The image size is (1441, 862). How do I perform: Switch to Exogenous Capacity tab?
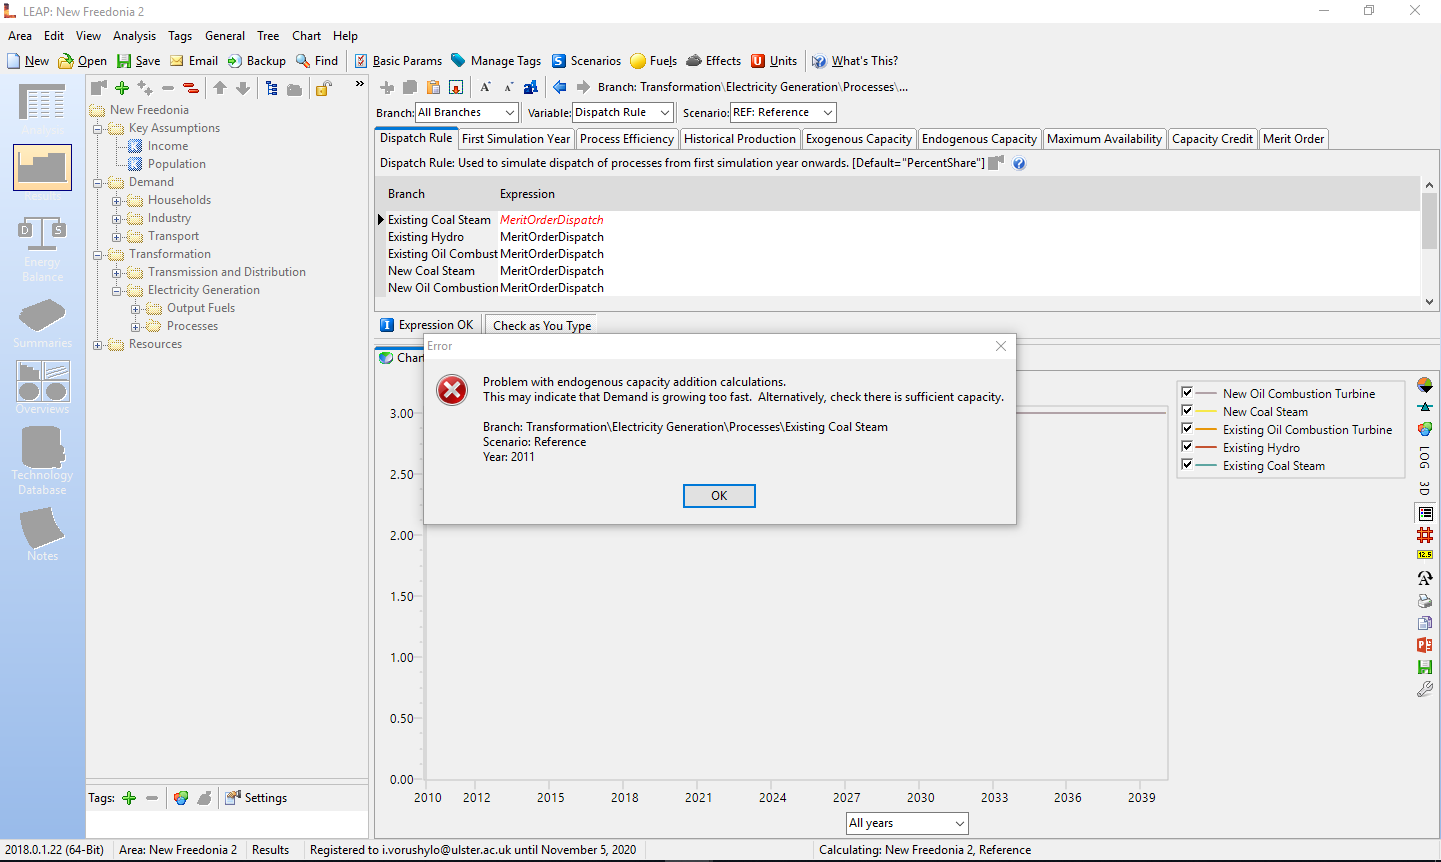point(859,139)
